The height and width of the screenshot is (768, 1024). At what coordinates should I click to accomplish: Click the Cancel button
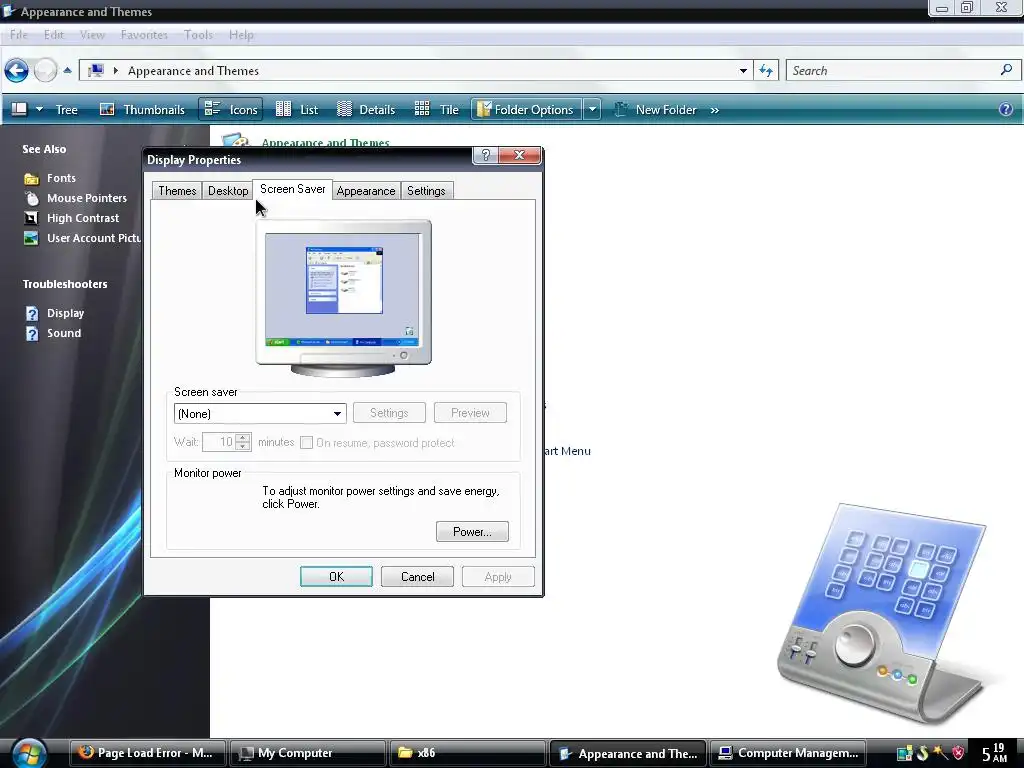(417, 577)
